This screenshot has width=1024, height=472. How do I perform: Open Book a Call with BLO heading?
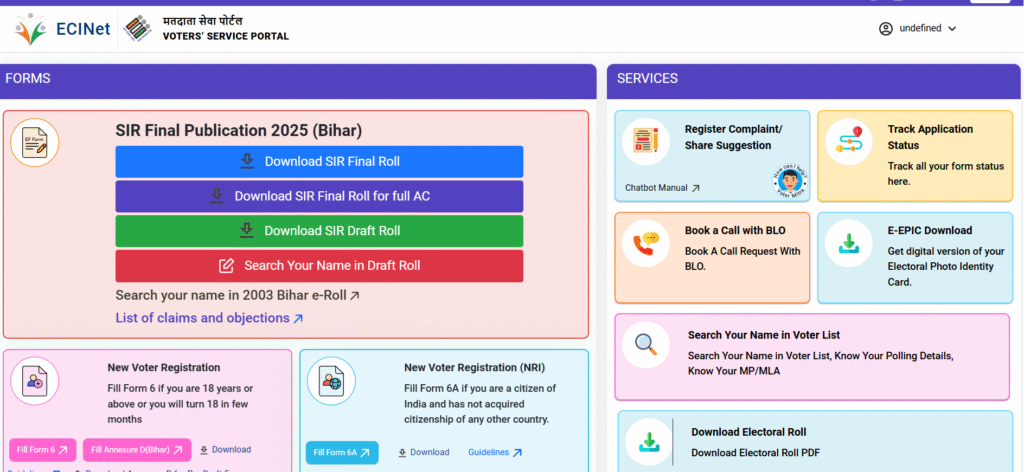735,230
